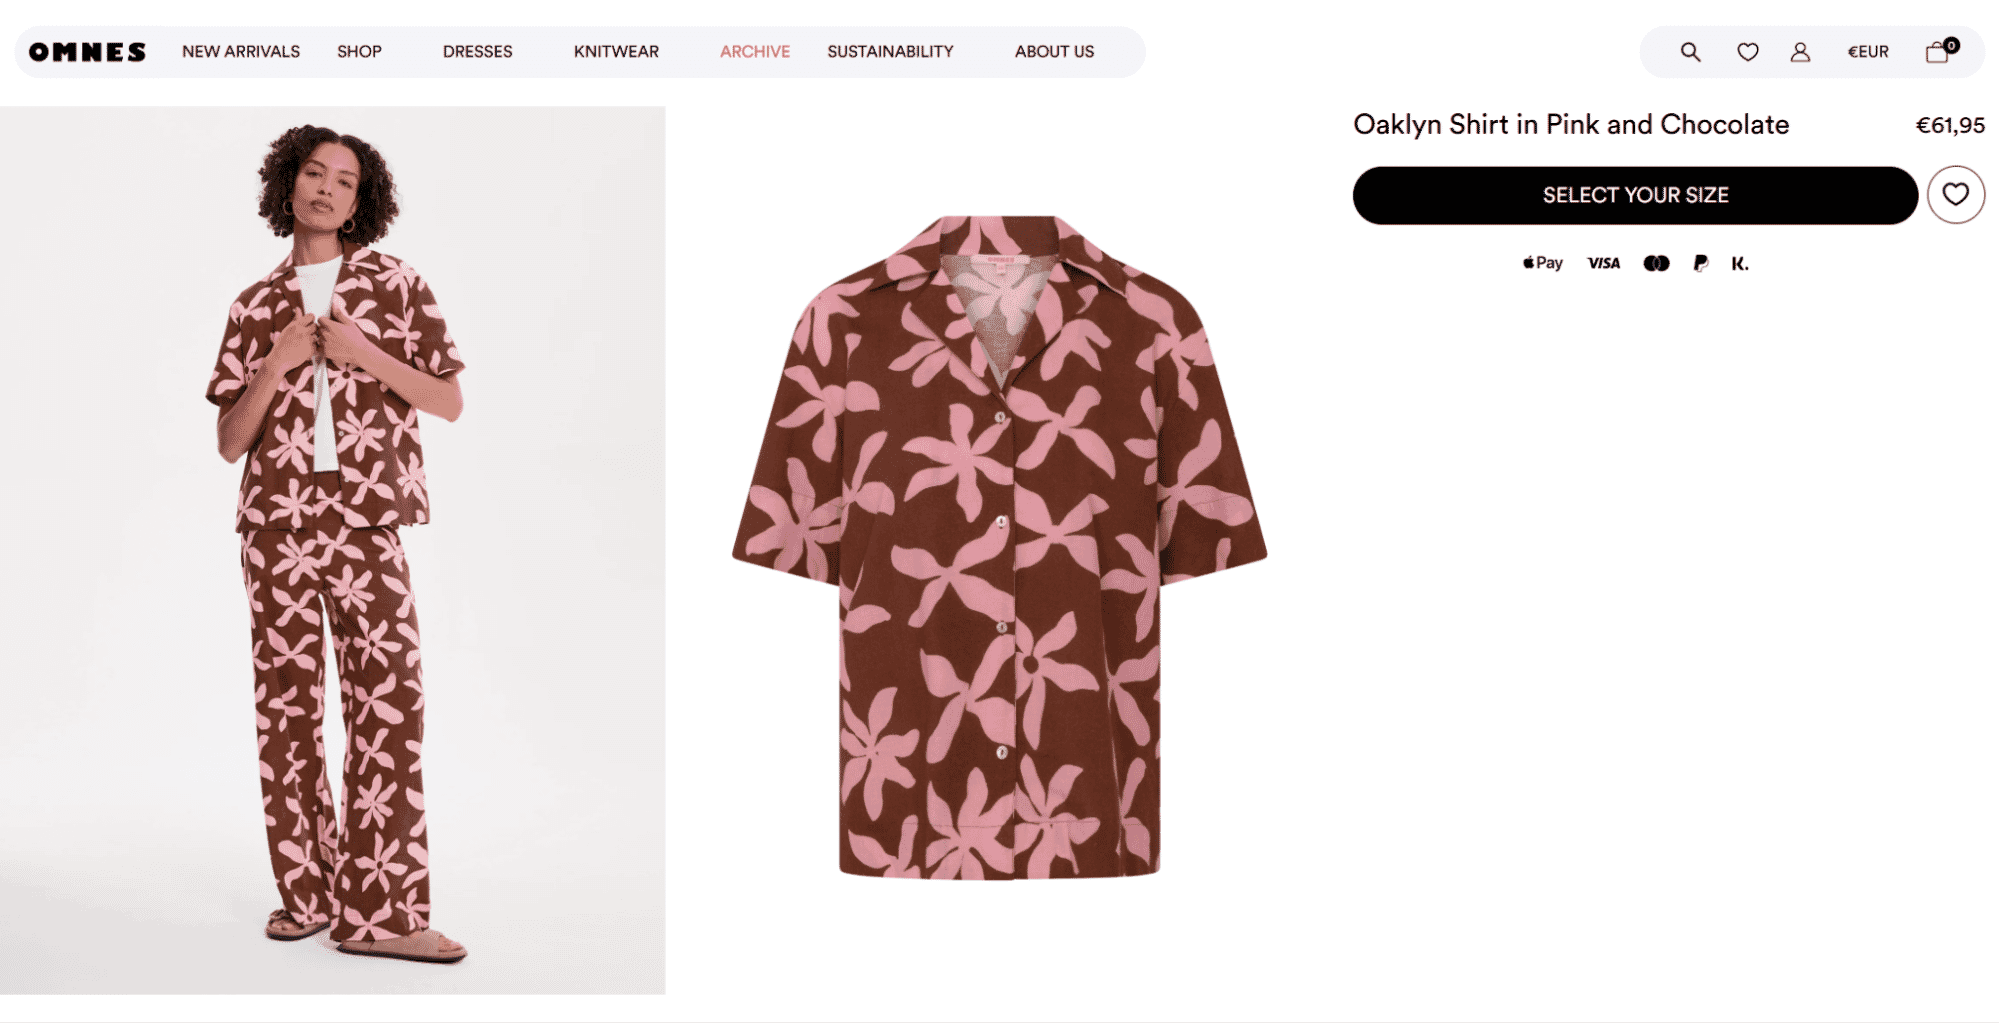Open the search icon in header
This screenshot has height=1023, width=1999.
[x=1690, y=52]
